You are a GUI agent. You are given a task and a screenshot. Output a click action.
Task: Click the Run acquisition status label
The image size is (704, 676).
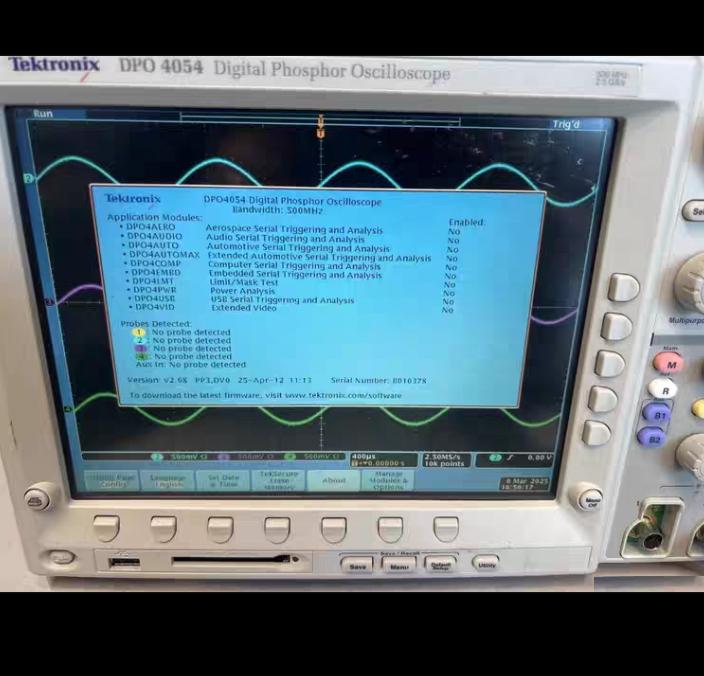43,114
